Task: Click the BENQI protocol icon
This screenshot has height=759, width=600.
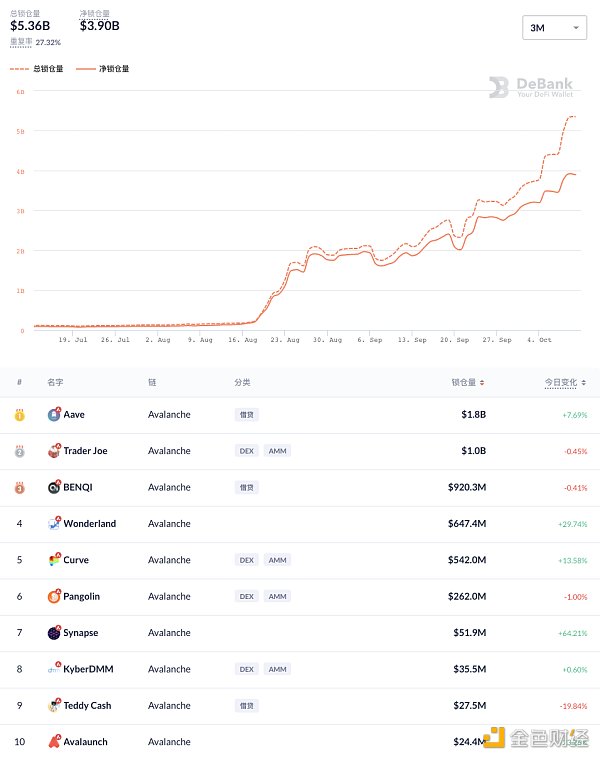Action: [x=54, y=487]
